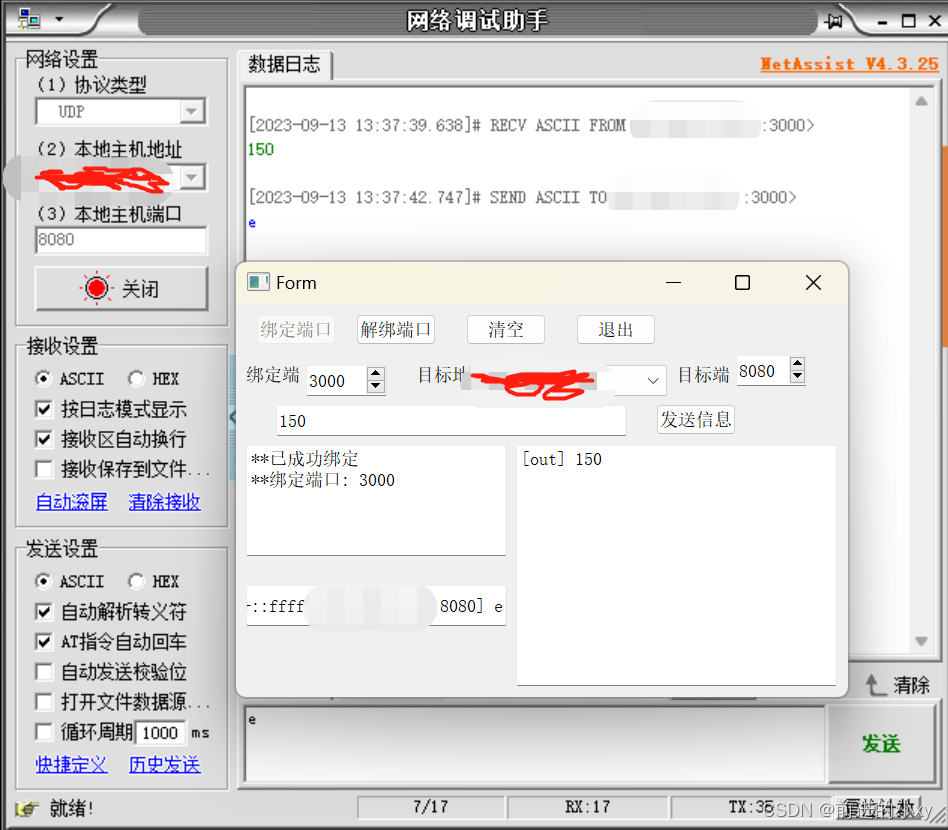Click the 就绪 status icon

[27, 808]
